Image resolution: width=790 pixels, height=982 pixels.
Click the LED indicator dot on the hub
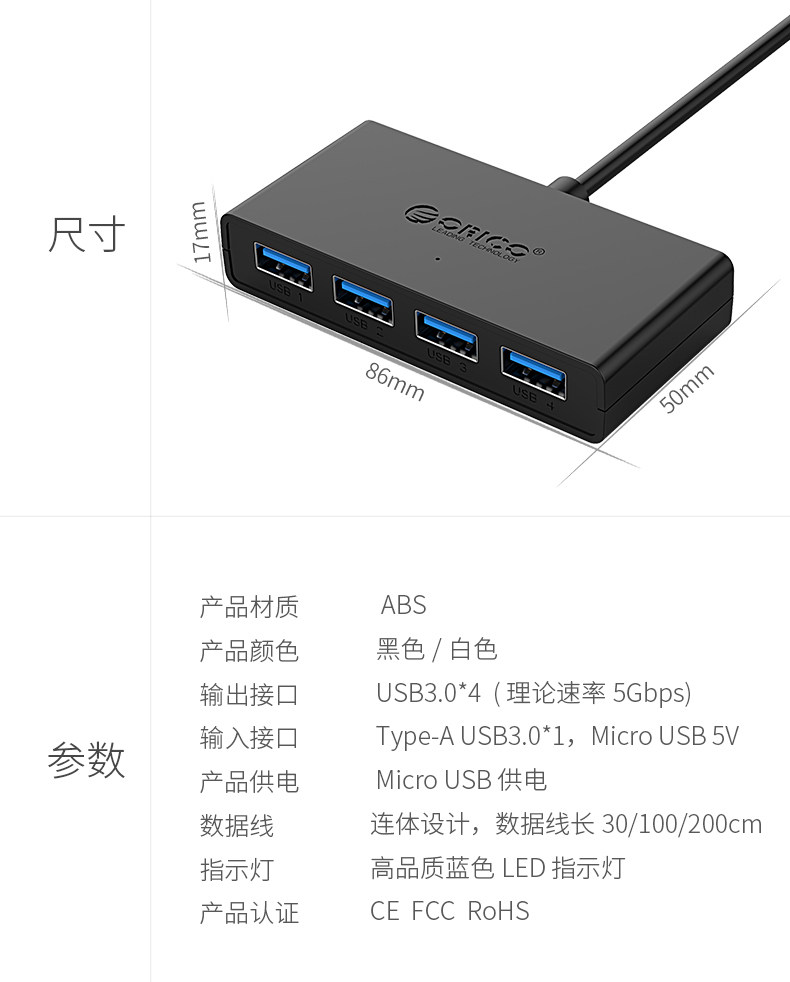pyautogui.click(x=437, y=259)
